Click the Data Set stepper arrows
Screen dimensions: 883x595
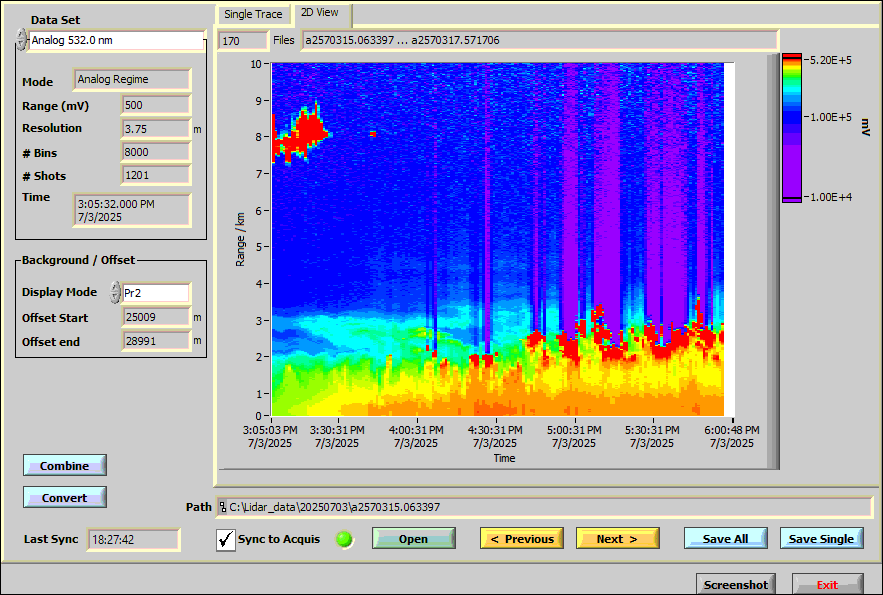pos(22,41)
